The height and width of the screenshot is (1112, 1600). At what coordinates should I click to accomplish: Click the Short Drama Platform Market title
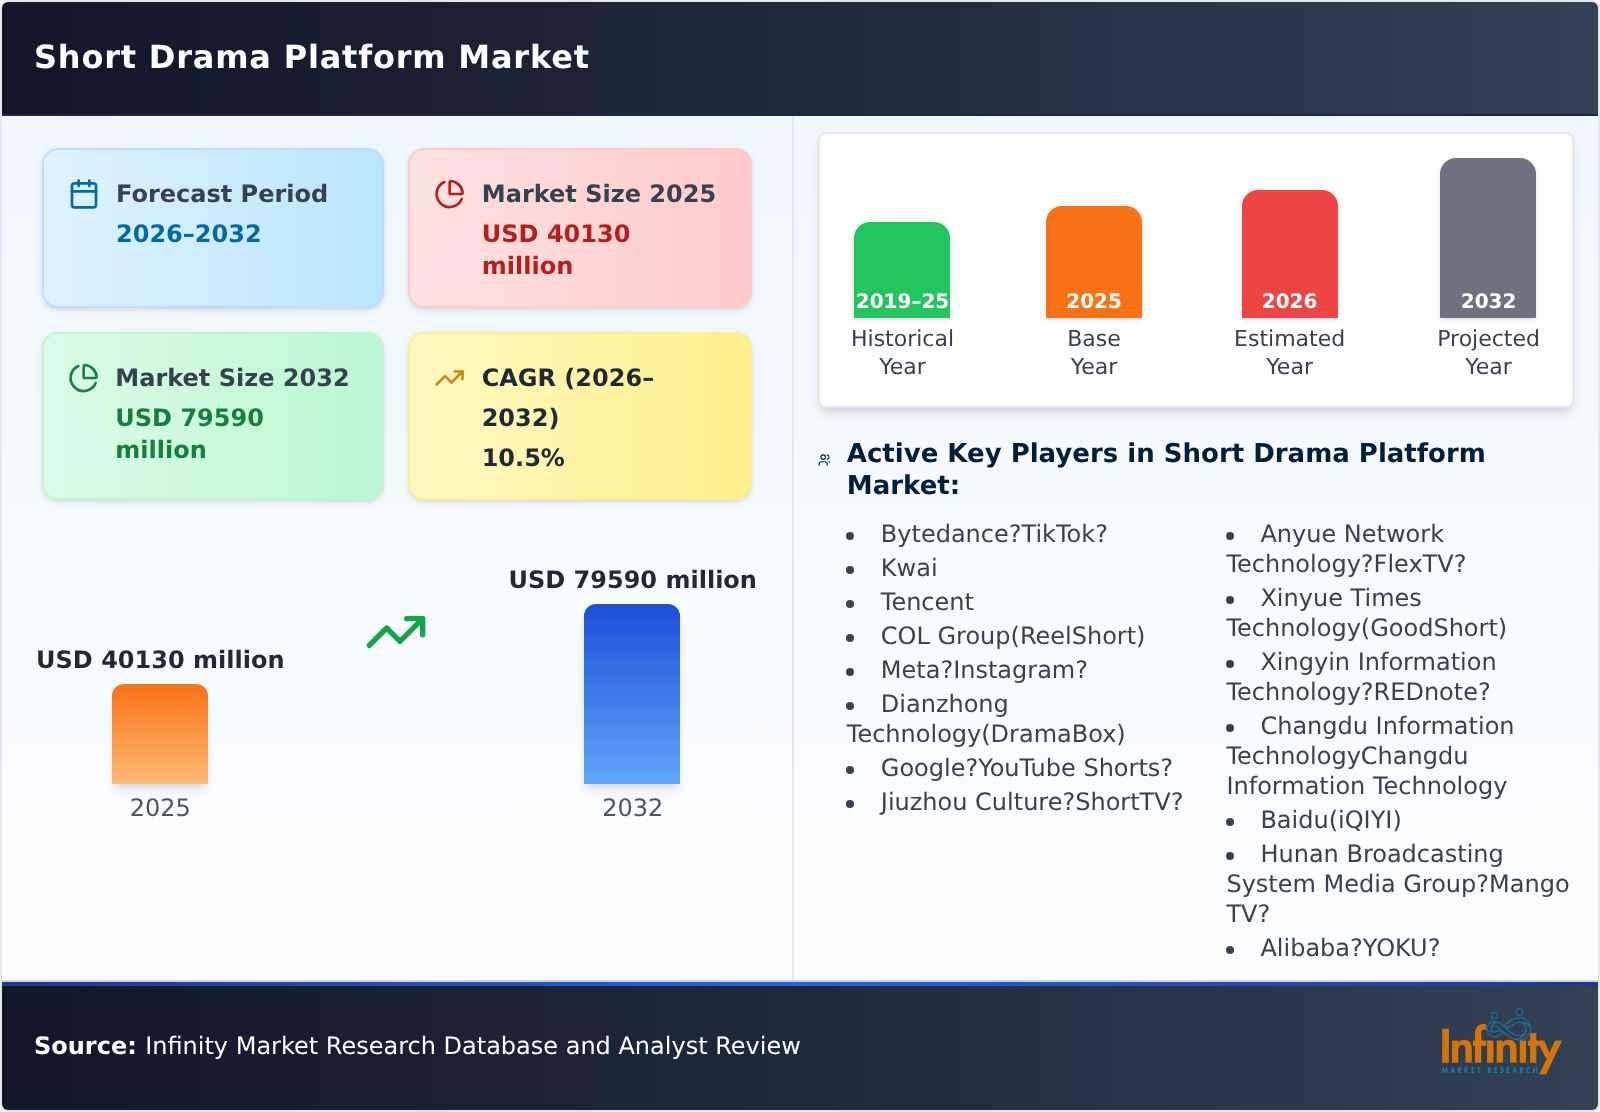click(x=312, y=57)
